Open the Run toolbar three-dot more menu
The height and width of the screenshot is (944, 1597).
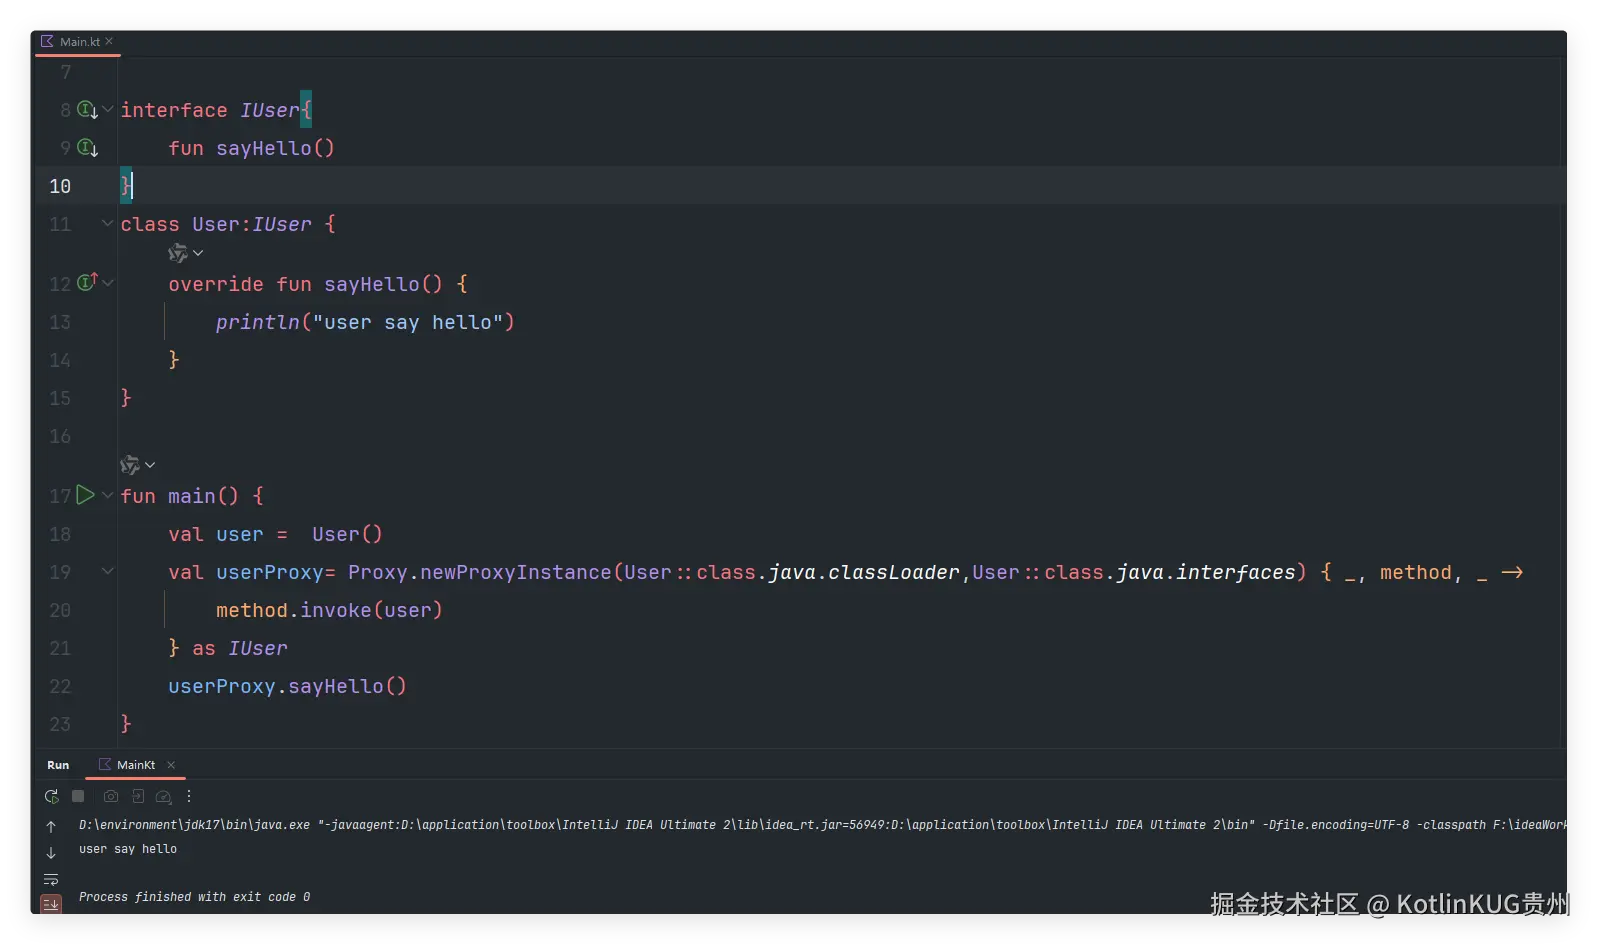click(189, 796)
